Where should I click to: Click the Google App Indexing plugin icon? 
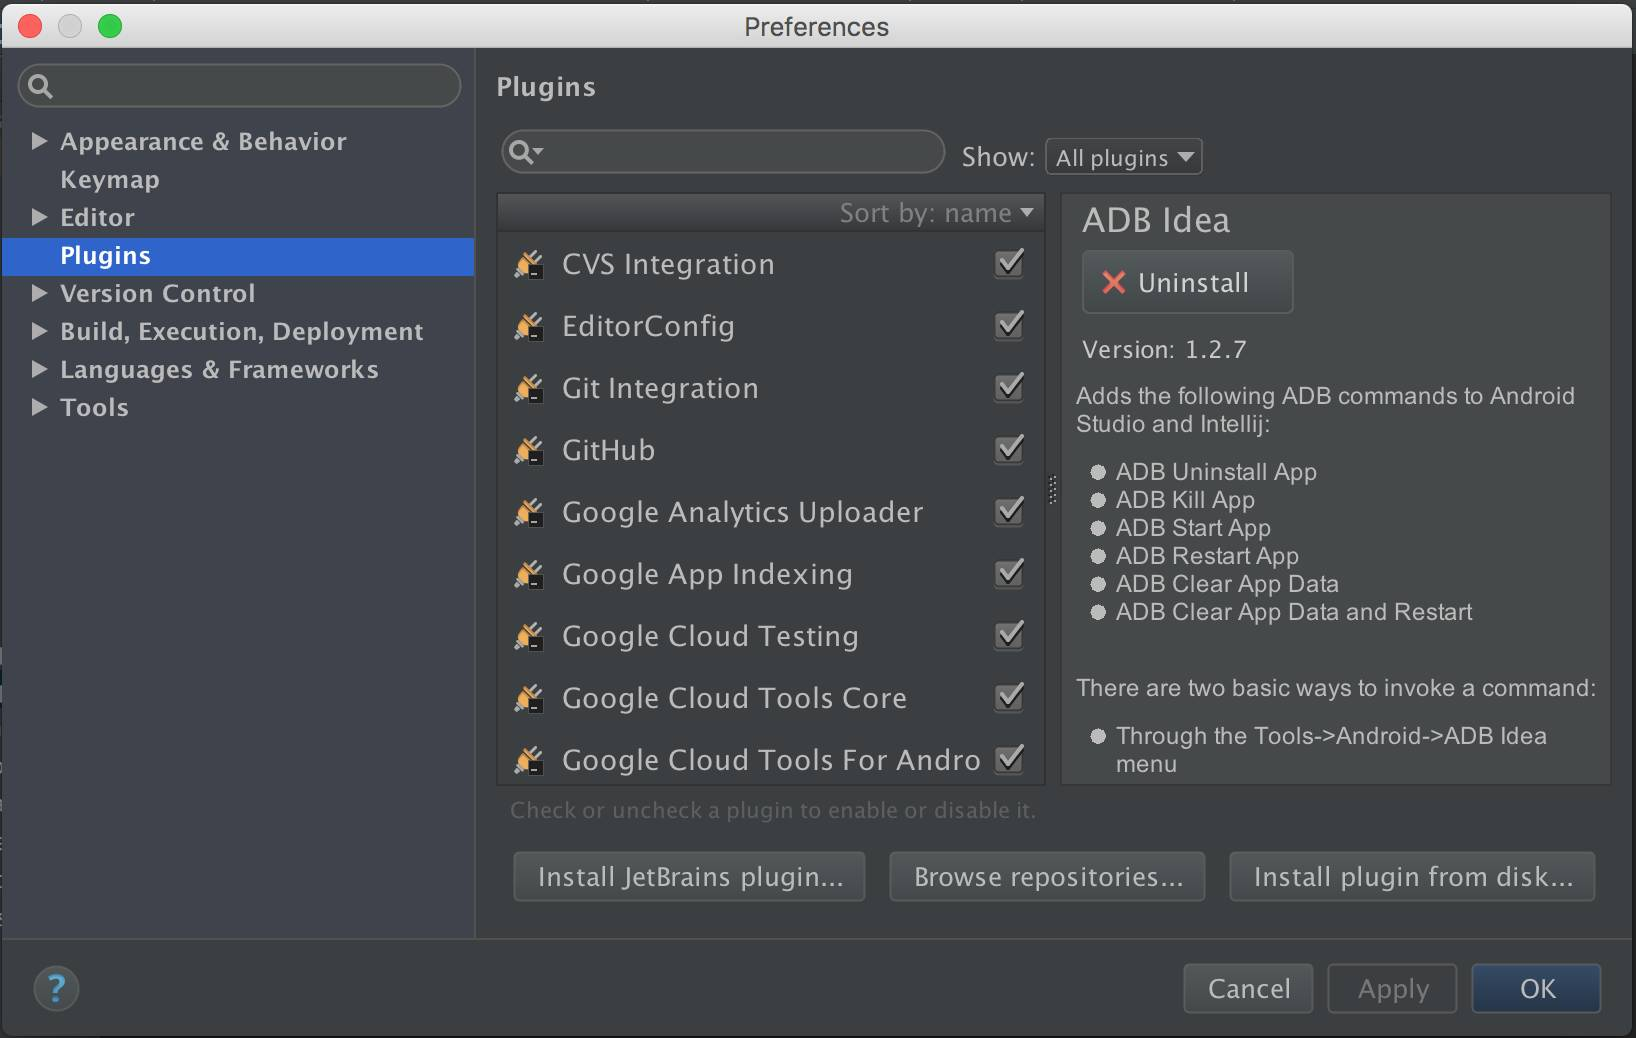click(528, 574)
